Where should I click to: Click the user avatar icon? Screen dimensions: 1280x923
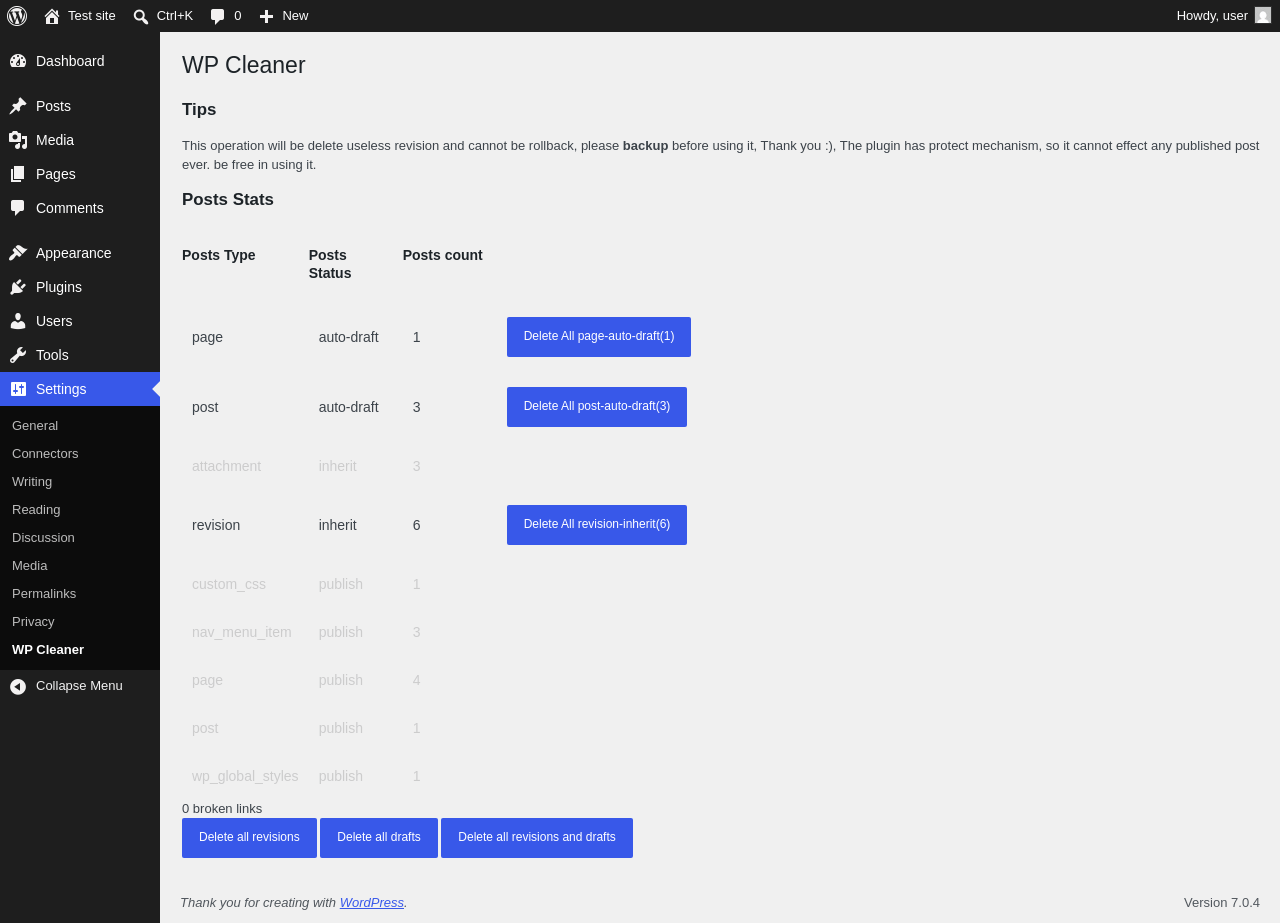click(1263, 15)
